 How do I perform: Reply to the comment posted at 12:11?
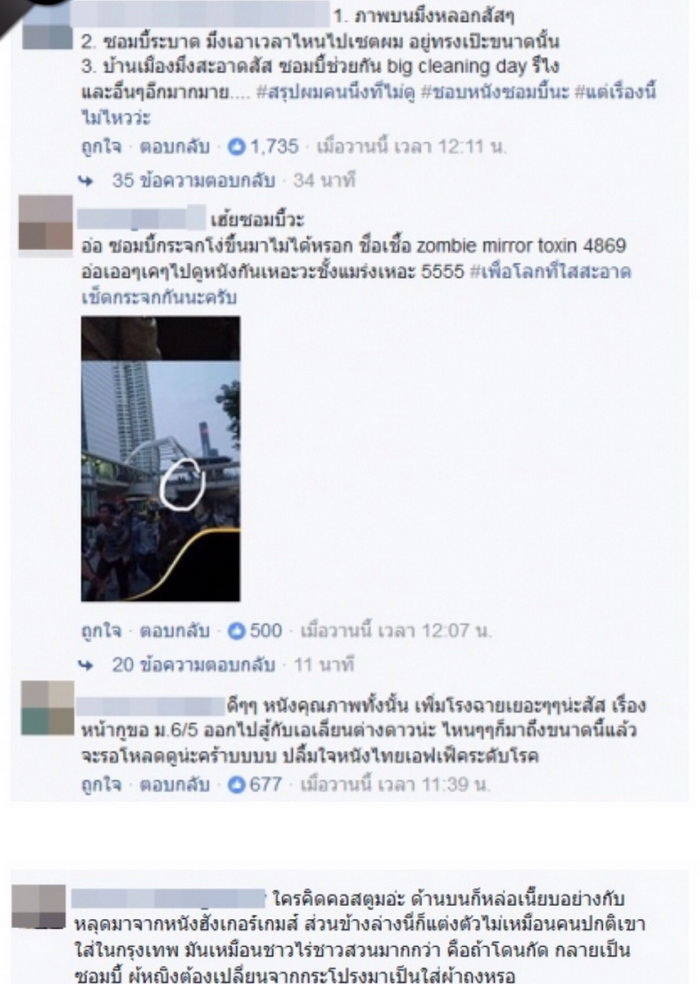pos(175,147)
